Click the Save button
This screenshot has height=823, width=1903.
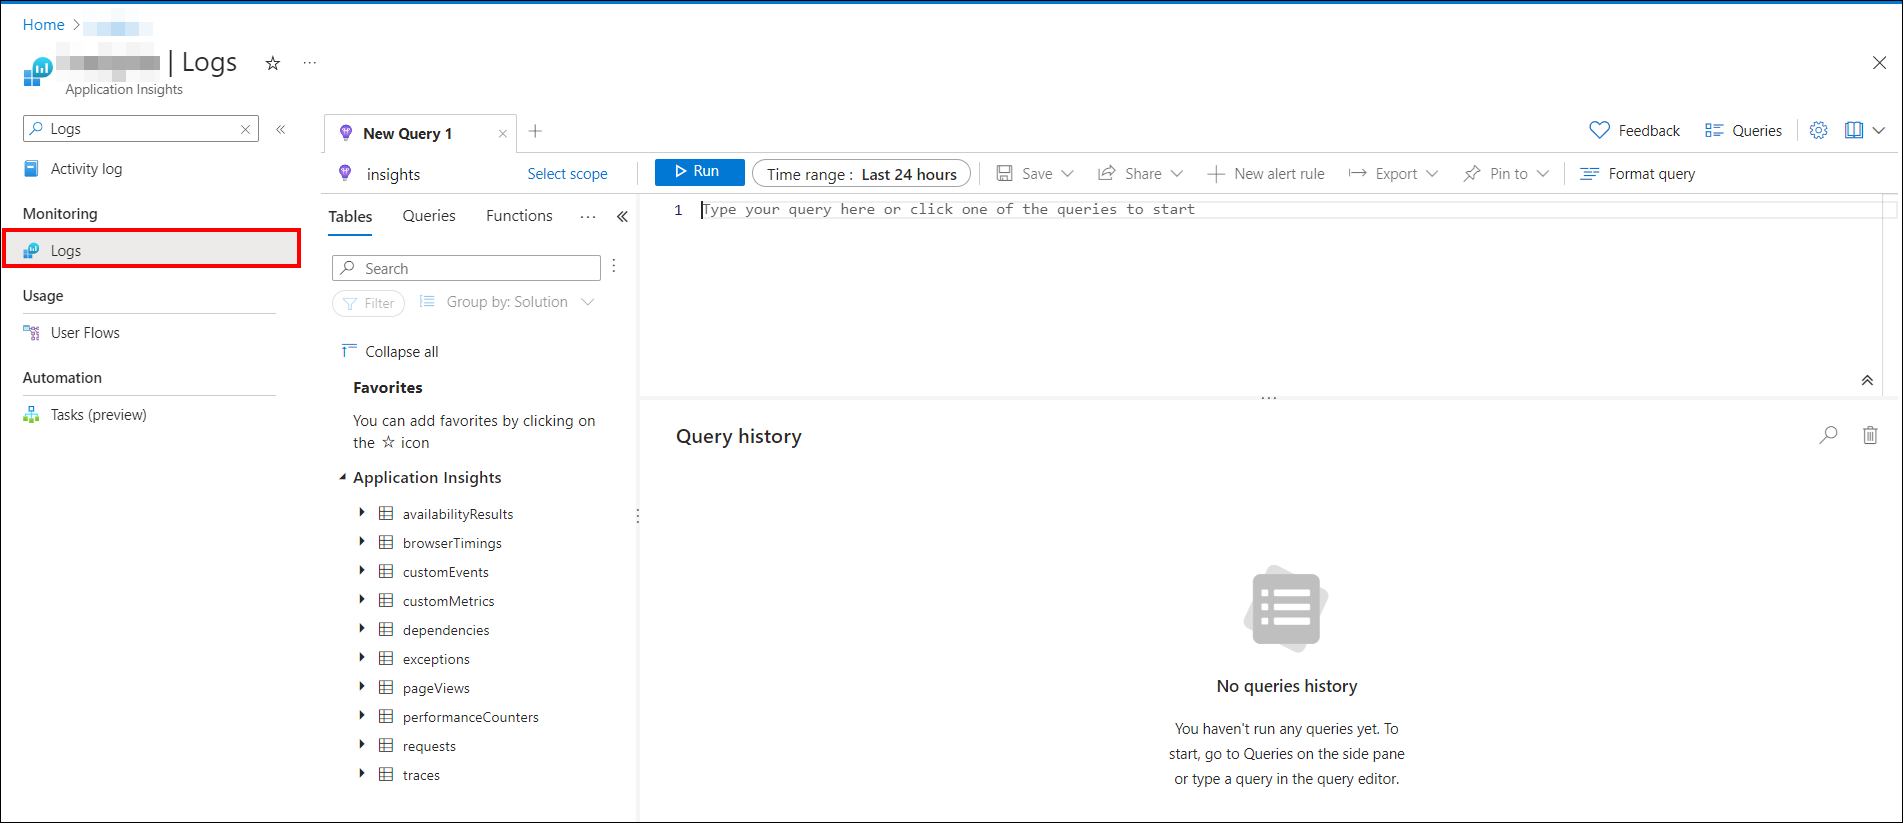(x=1025, y=174)
